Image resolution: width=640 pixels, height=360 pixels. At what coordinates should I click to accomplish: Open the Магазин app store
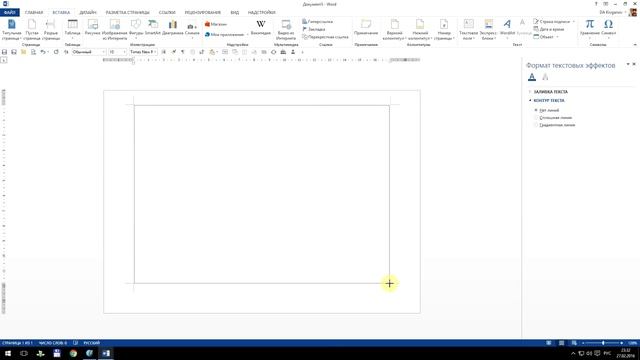[x=216, y=24]
